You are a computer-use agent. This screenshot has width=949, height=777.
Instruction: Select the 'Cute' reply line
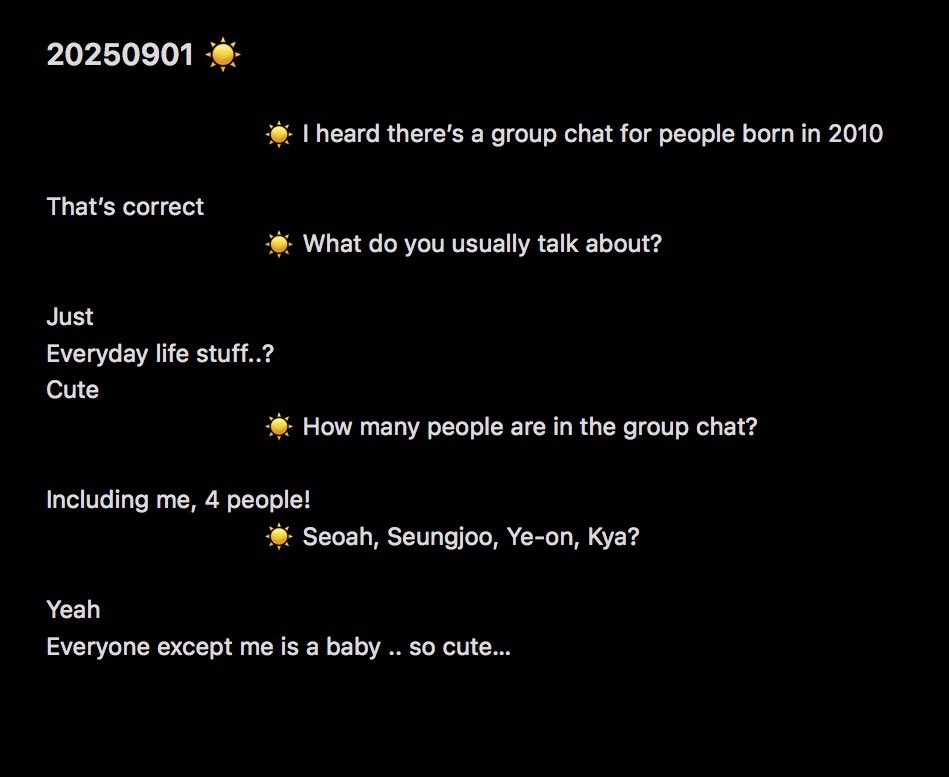click(73, 390)
